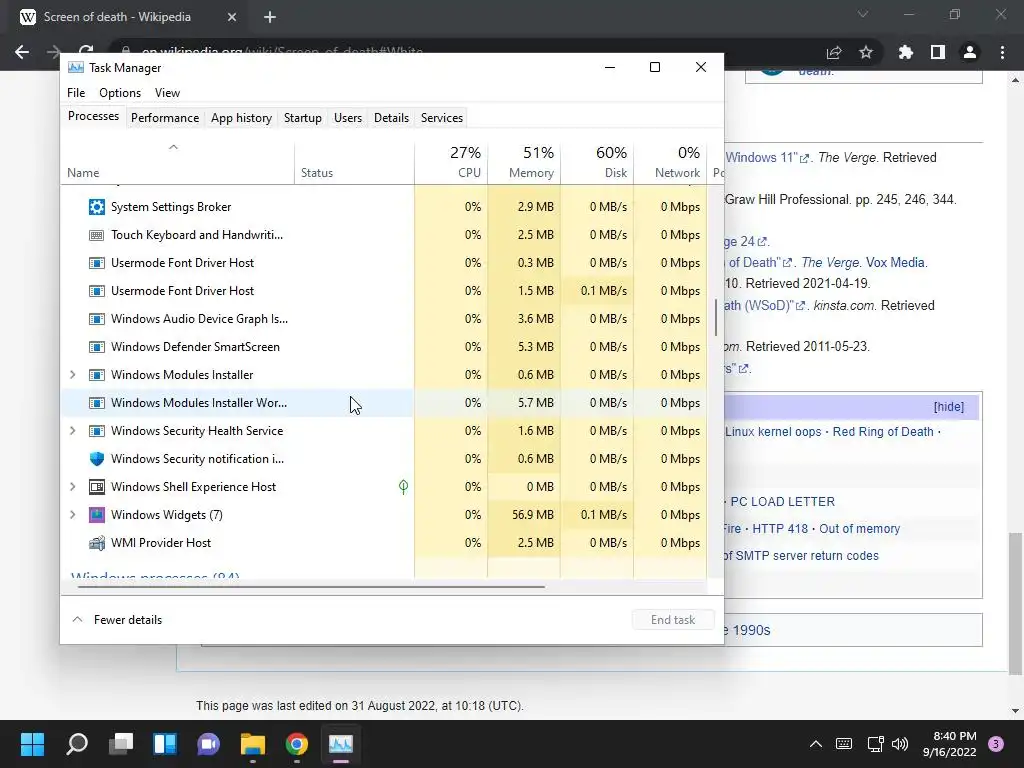Click the Windows Widgets process icon

97,515
